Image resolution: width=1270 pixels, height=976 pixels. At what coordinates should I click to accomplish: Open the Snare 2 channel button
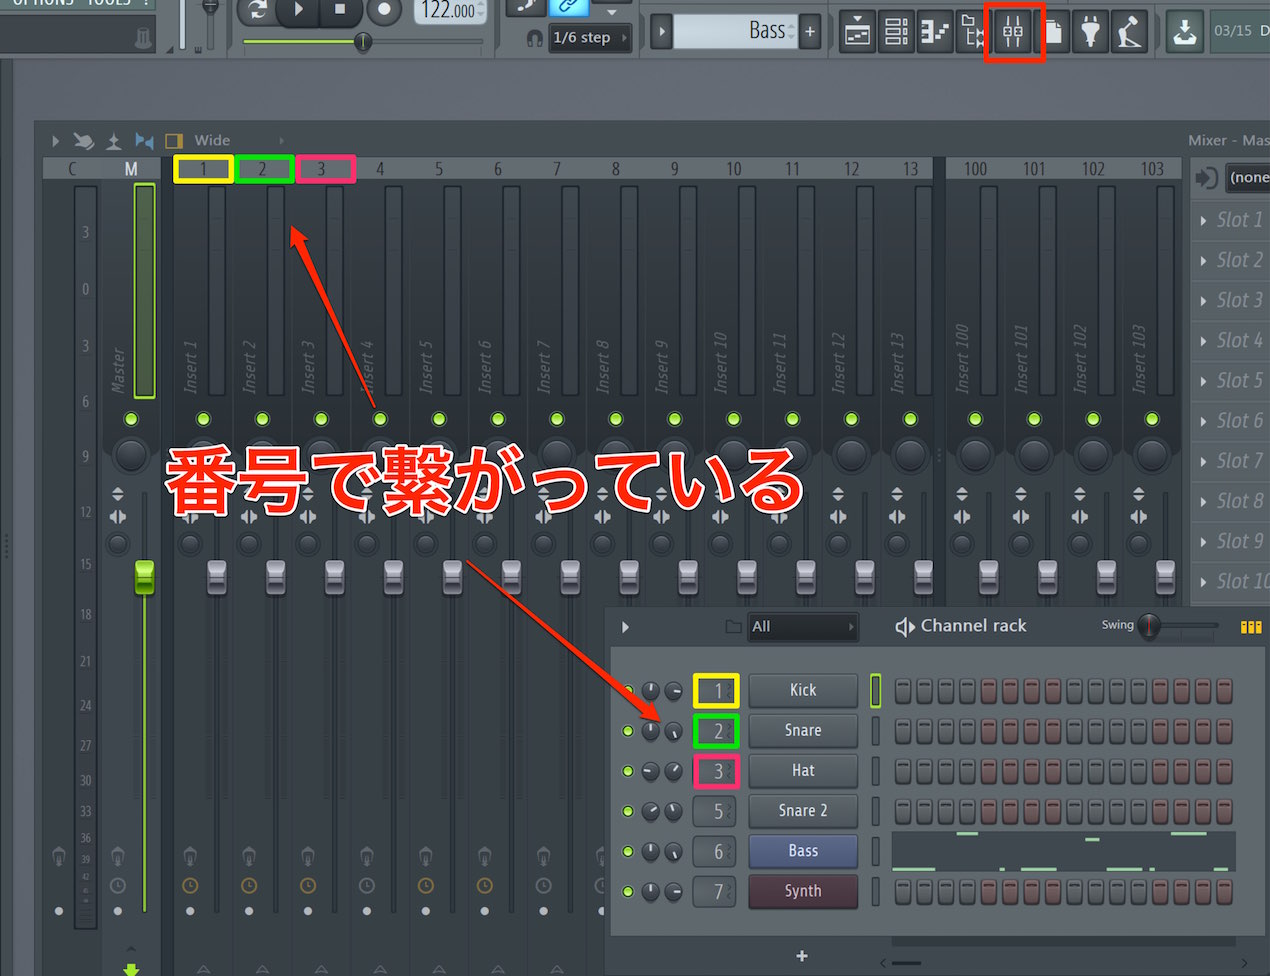click(803, 810)
